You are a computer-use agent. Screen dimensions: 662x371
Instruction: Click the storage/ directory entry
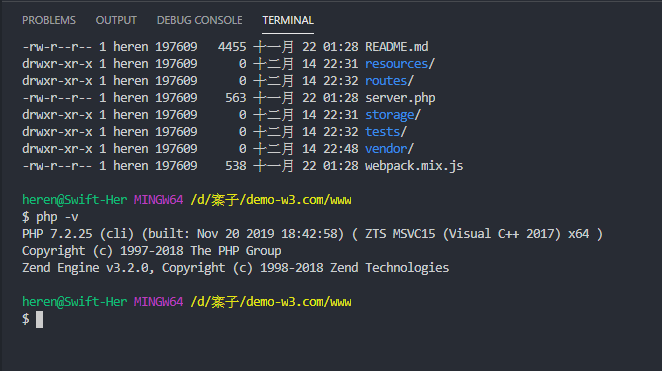tap(393, 115)
